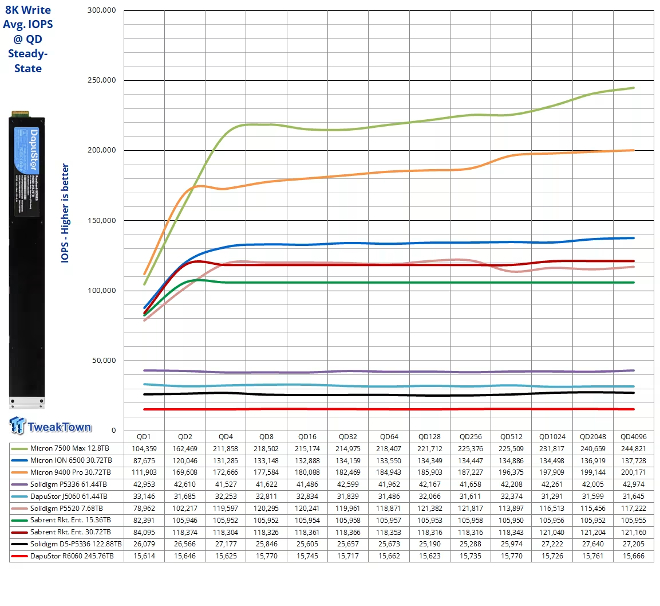Viewport: 660px width, 606px height.
Task: Click the 100,000 y-axis label
Action: (102, 290)
